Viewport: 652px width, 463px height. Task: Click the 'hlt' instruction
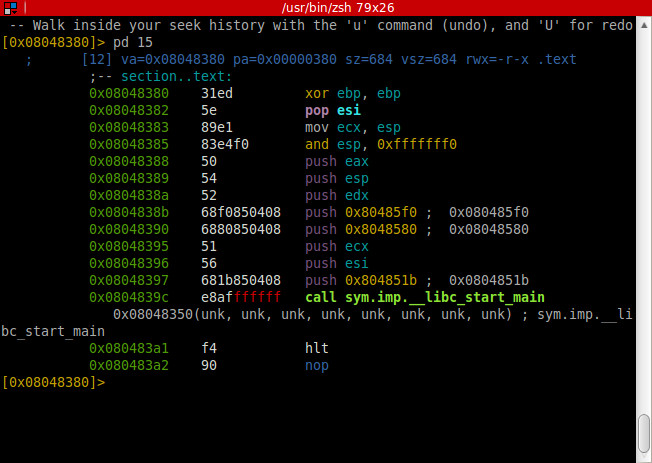317,349
